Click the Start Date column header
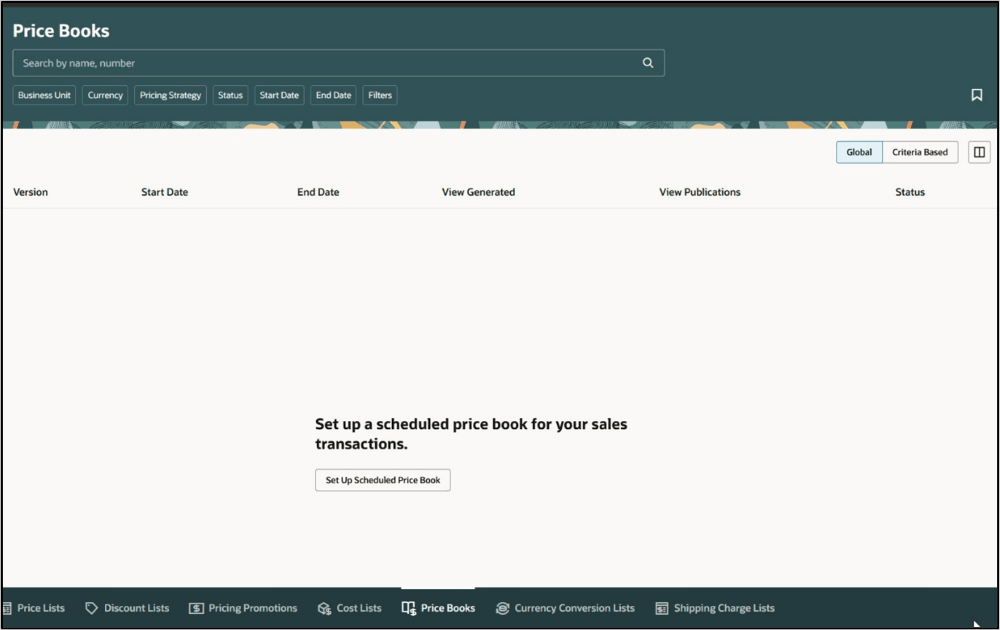Image resolution: width=1000 pixels, height=630 pixels. (165, 192)
